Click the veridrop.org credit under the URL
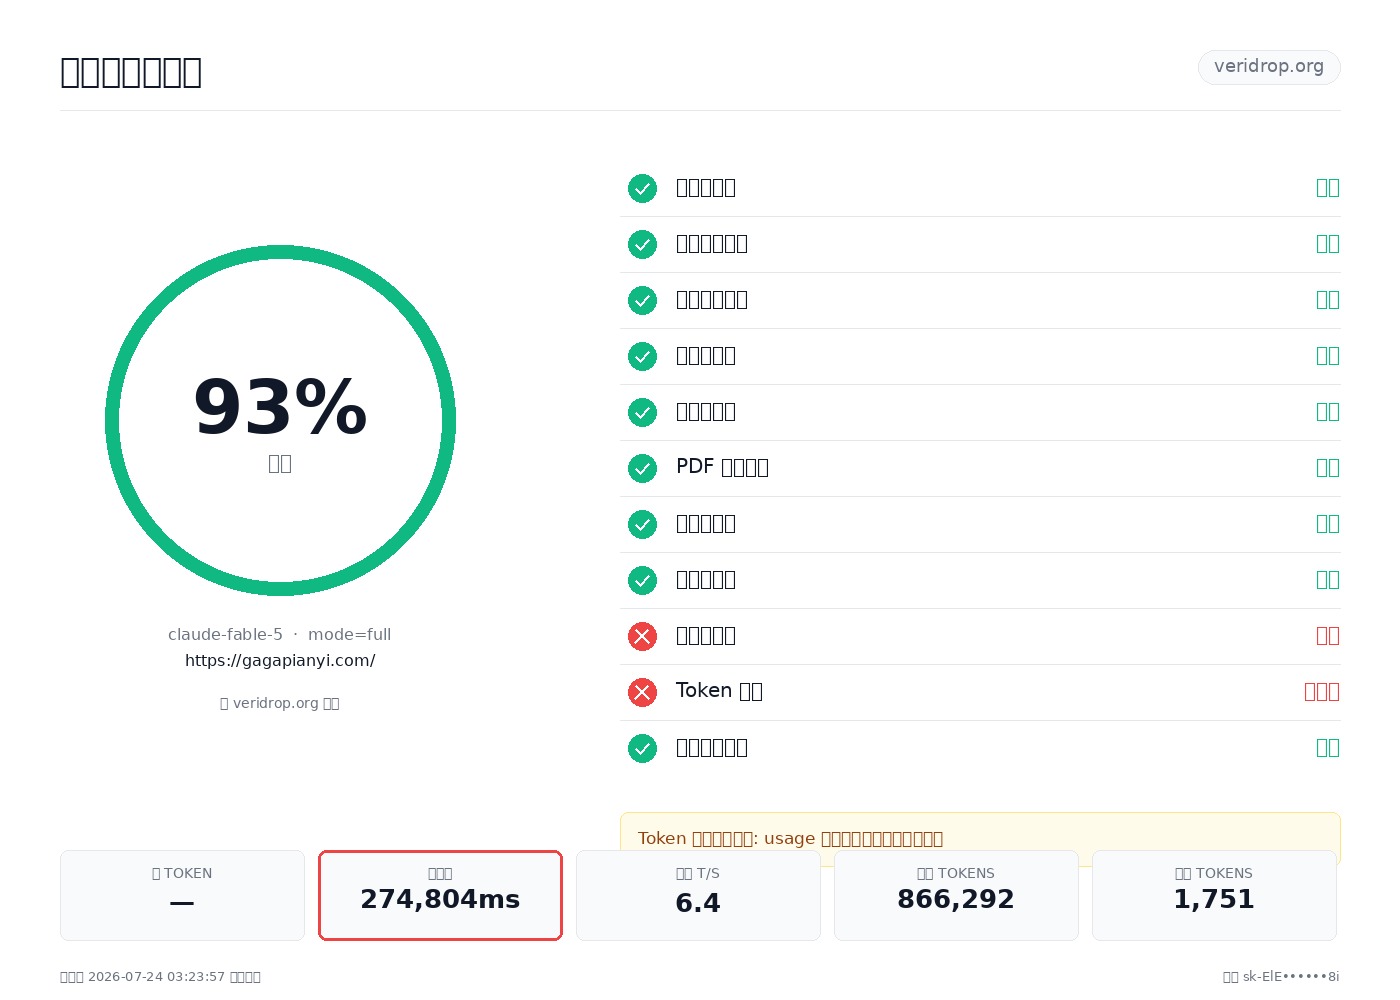Screen dimensions: 1400x1000 (280, 703)
